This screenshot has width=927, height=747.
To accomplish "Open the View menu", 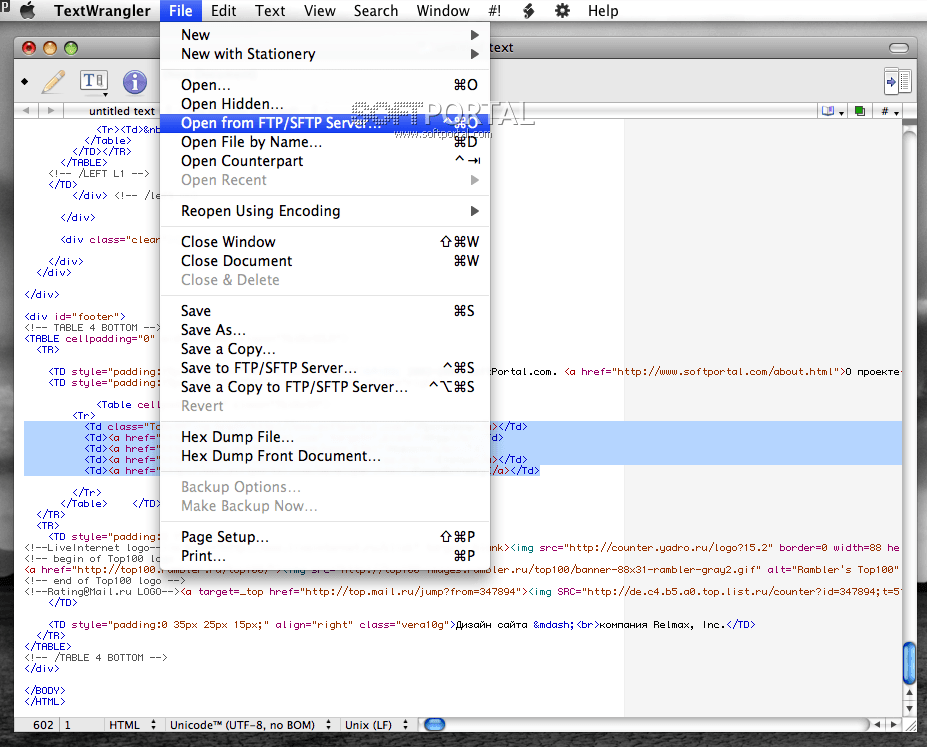I will click(x=320, y=11).
